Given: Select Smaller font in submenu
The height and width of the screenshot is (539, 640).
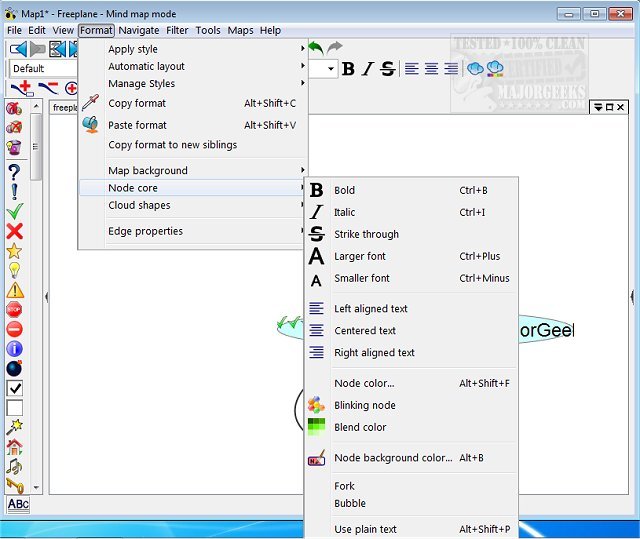Looking at the screenshot, I should tap(411, 278).
